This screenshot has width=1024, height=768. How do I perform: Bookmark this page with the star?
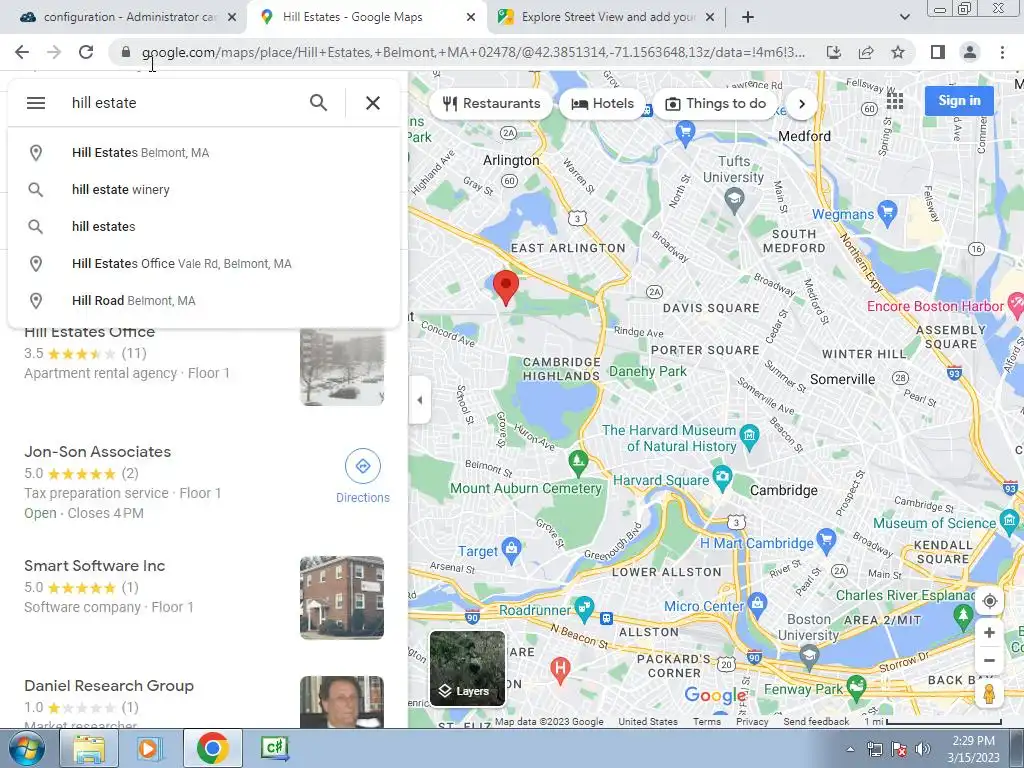point(898,52)
